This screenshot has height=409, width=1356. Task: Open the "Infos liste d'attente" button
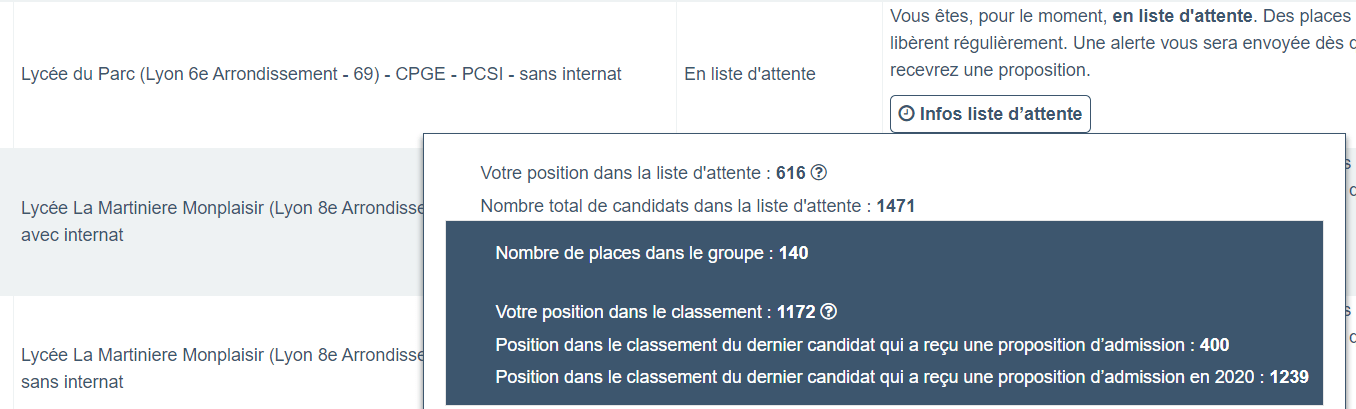pyautogui.click(x=990, y=114)
